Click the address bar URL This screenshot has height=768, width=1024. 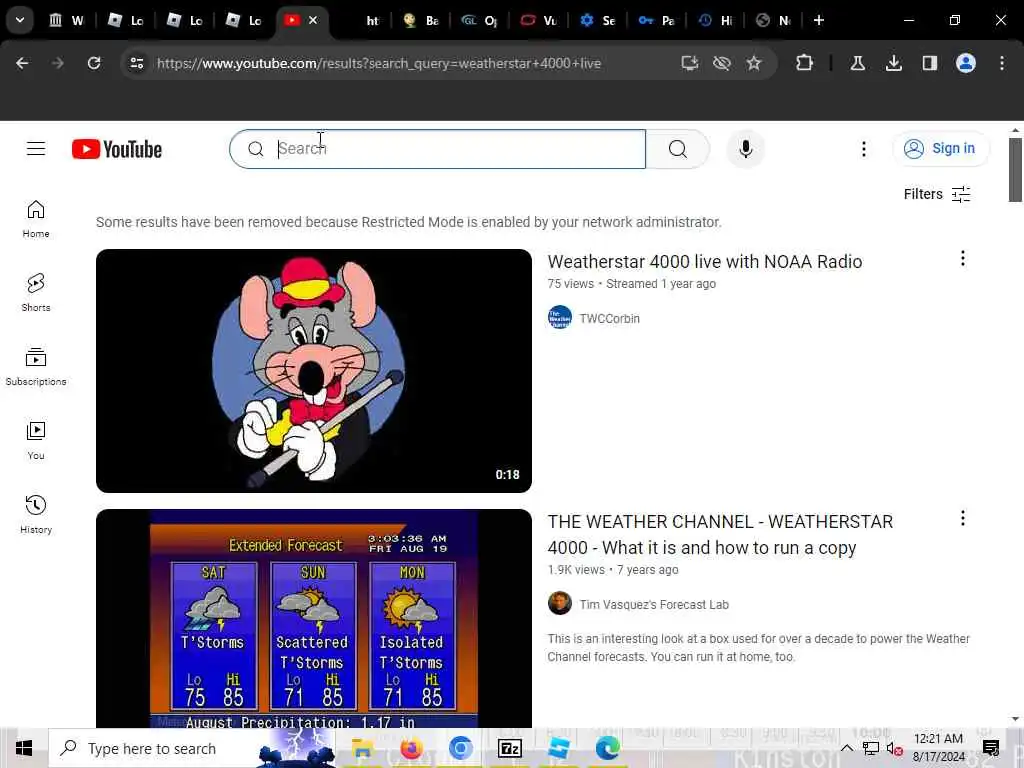(x=379, y=63)
